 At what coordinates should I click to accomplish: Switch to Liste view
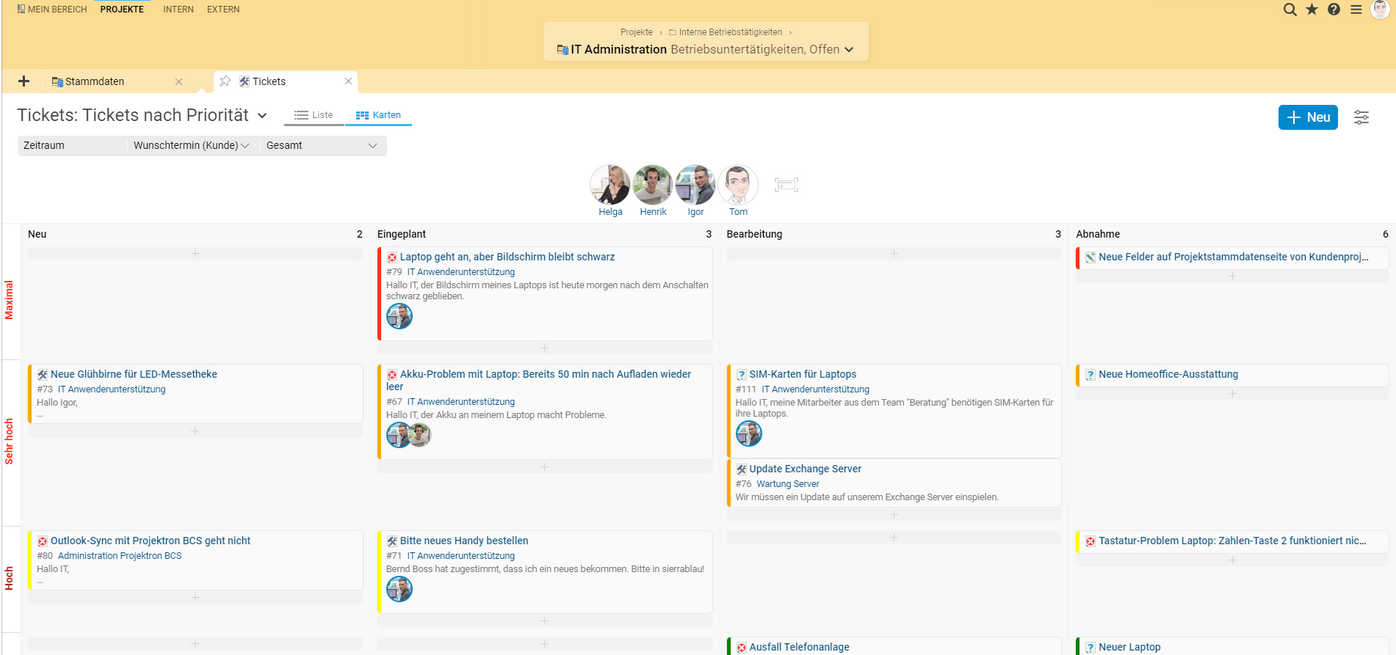[313, 115]
